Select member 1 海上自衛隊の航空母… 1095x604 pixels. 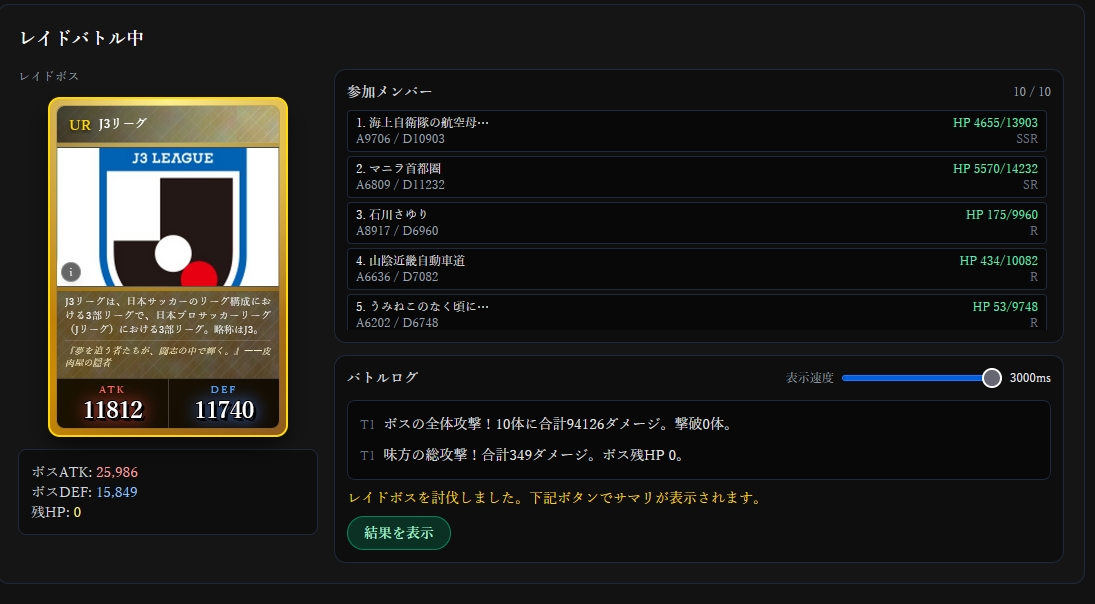click(x=697, y=131)
